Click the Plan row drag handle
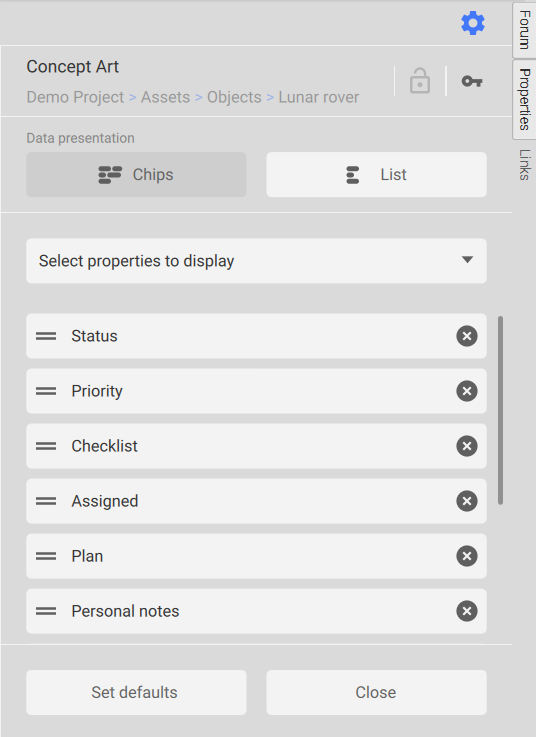The image size is (536, 737). (x=46, y=556)
